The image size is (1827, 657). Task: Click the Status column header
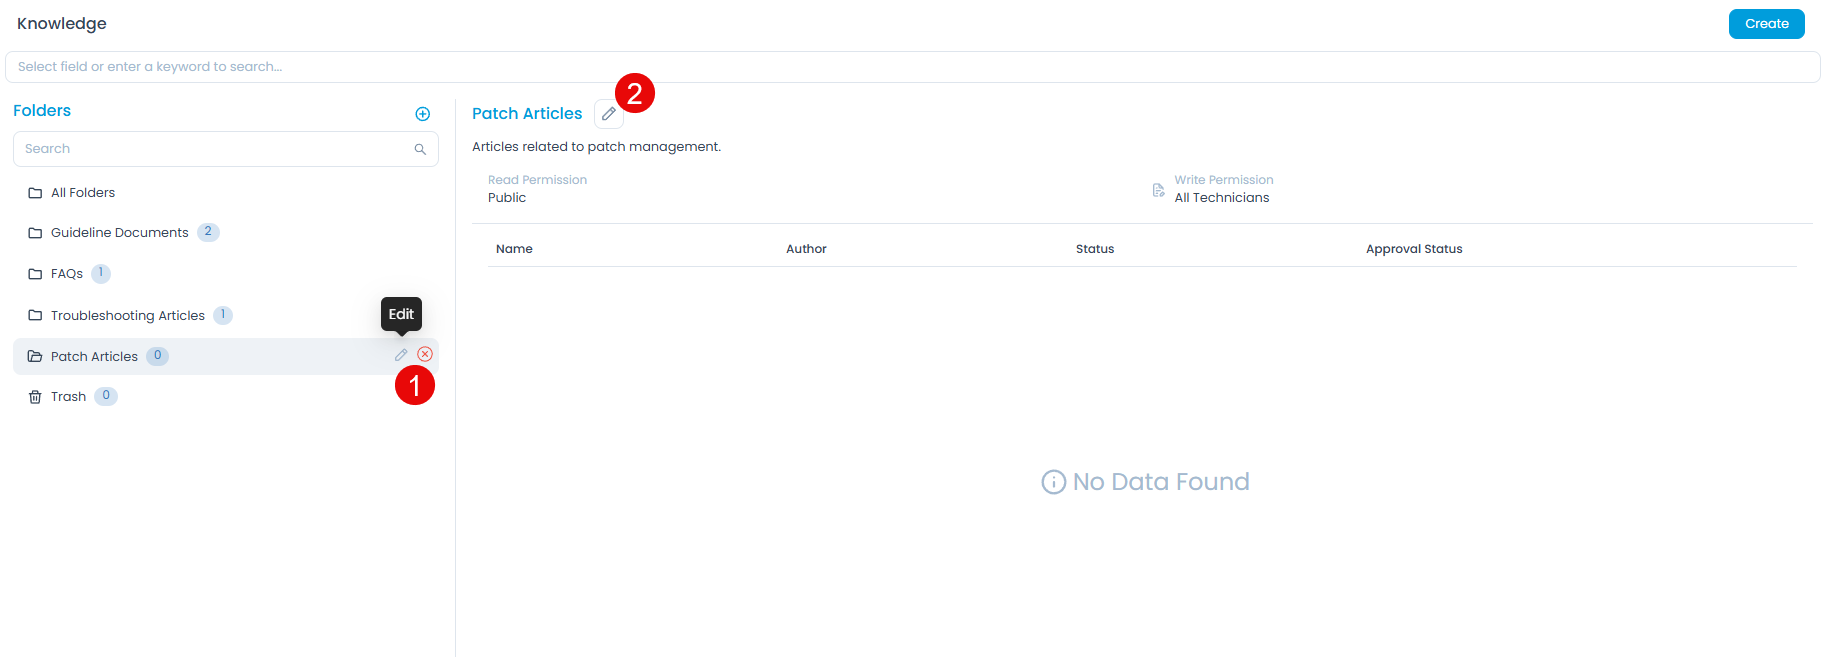coord(1094,249)
